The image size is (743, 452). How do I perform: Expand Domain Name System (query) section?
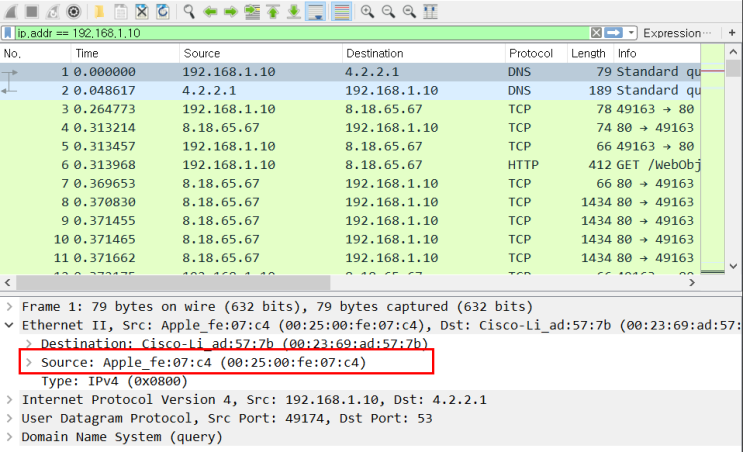click(9, 437)
